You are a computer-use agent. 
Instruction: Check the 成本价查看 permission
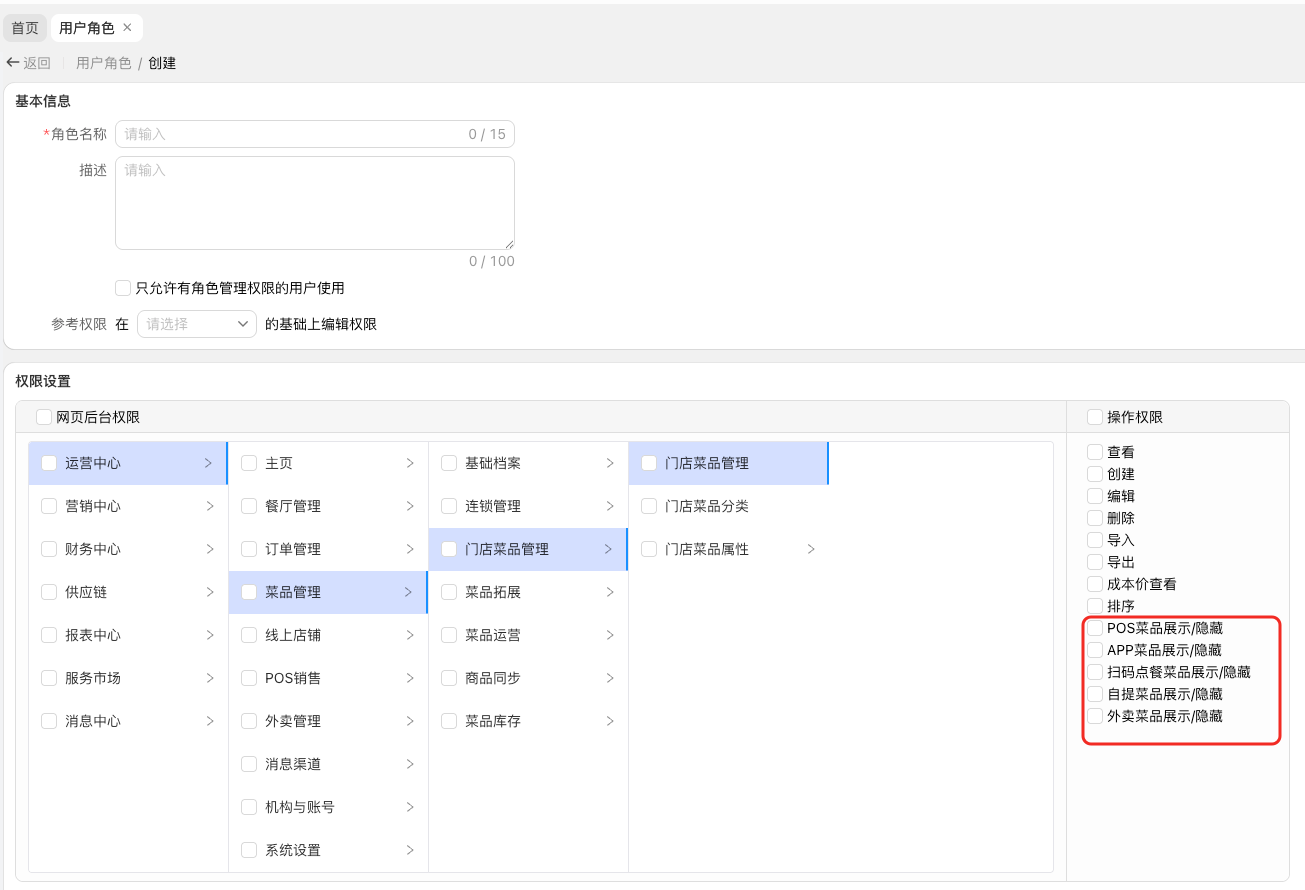pos(1095,584)
